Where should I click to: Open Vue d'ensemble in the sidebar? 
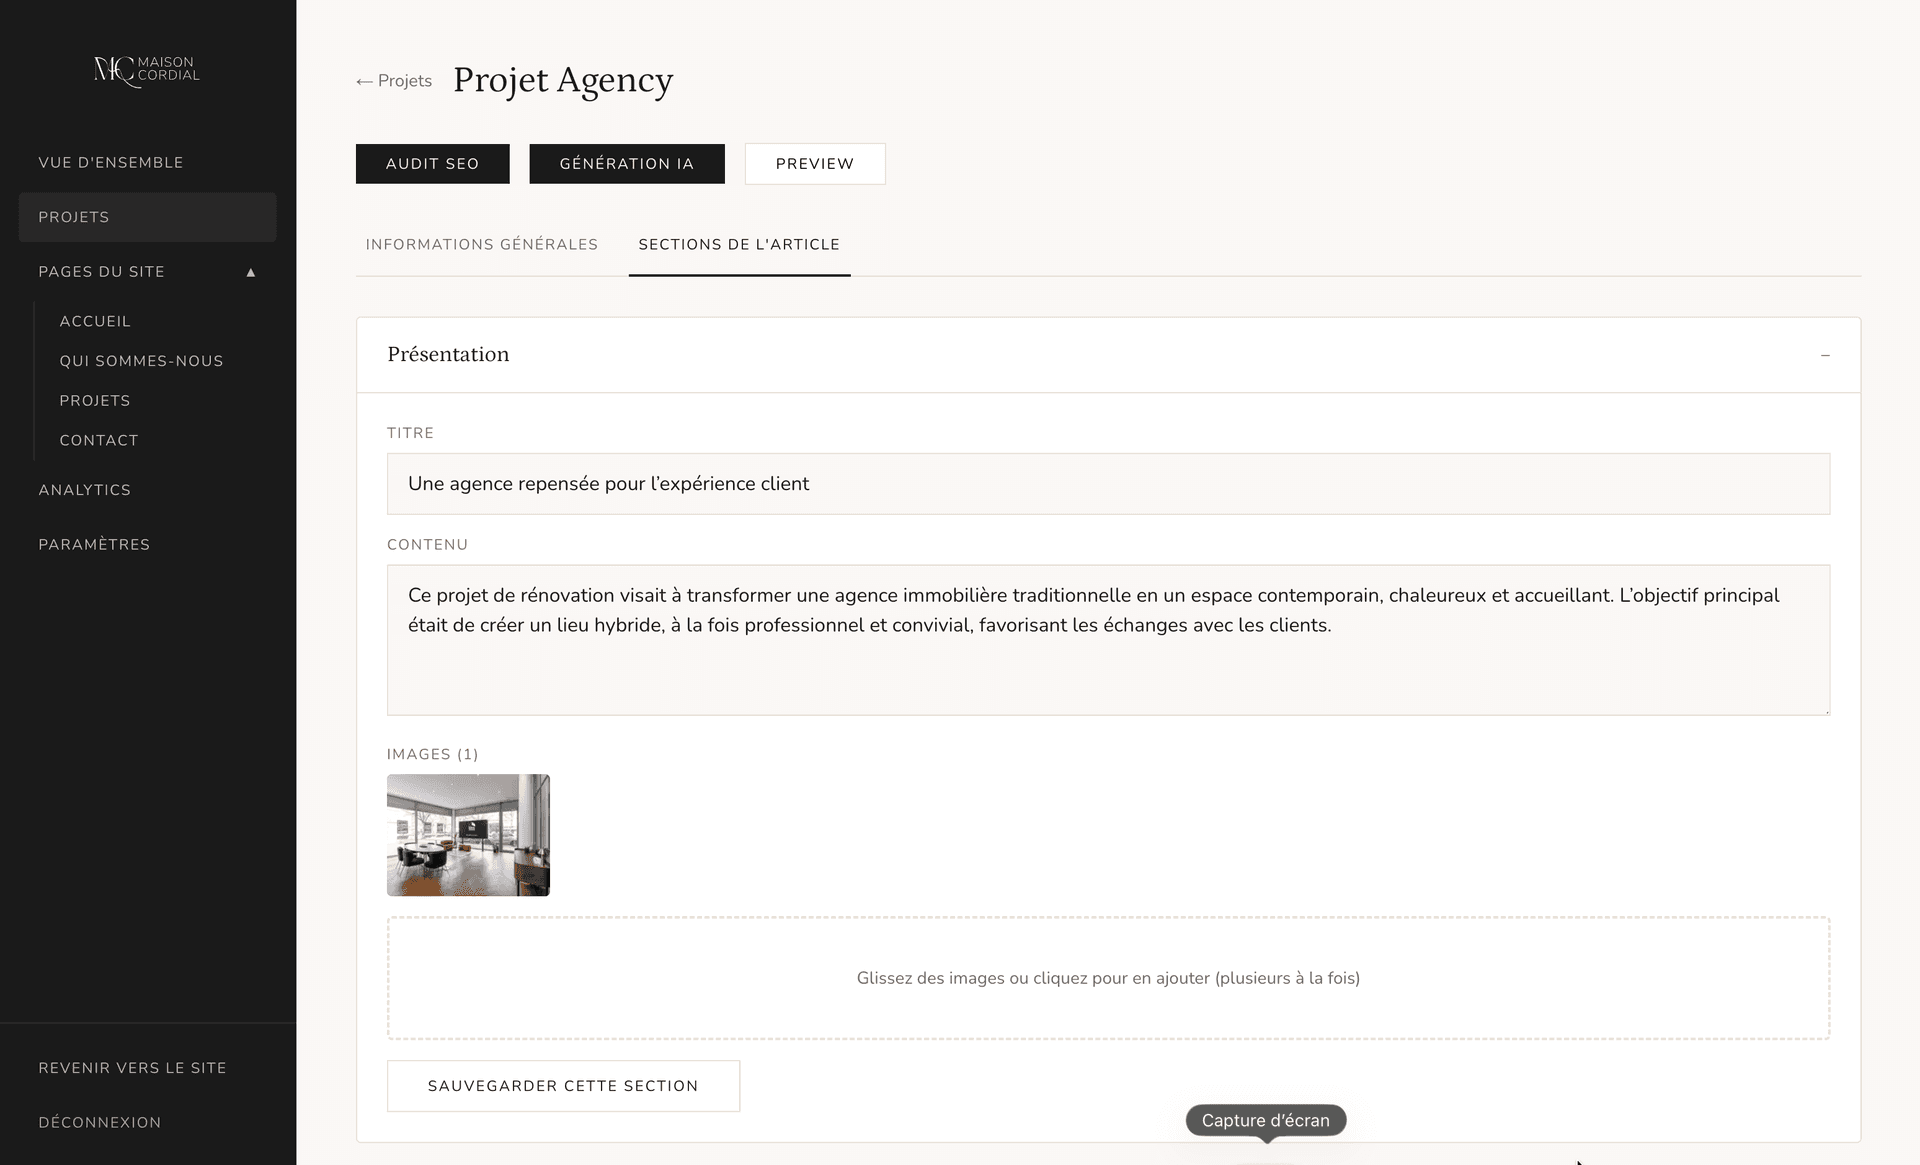click(111, 163)
